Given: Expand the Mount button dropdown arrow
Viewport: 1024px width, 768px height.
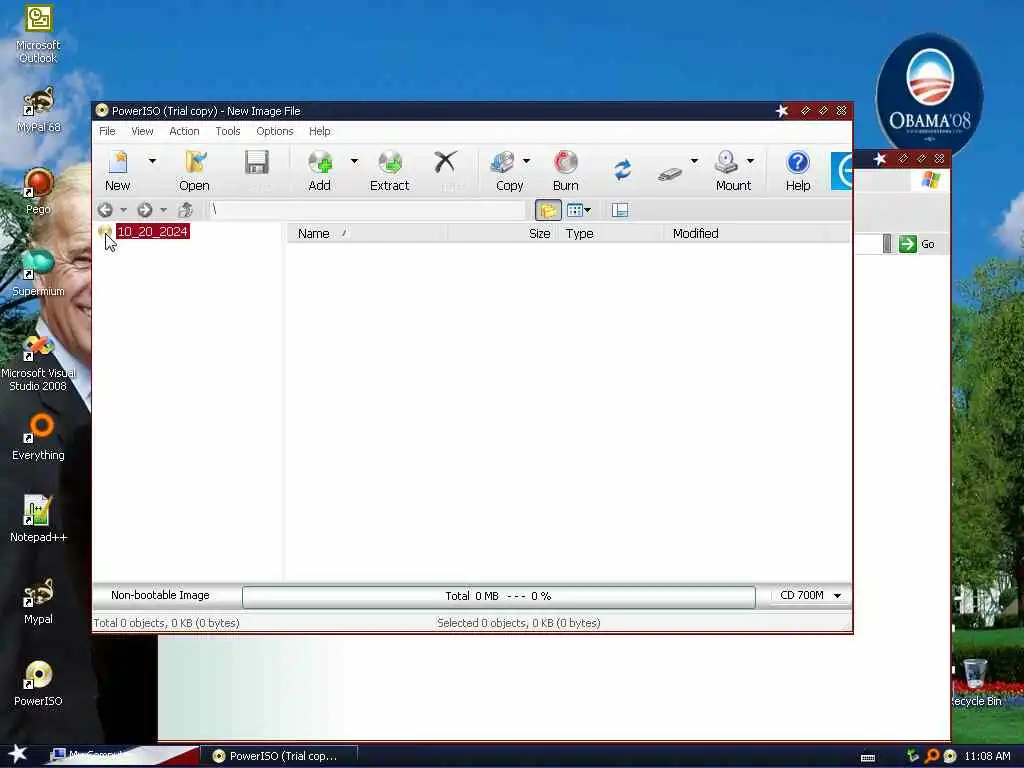Looking at the screenshot, I should click(750, 161).
